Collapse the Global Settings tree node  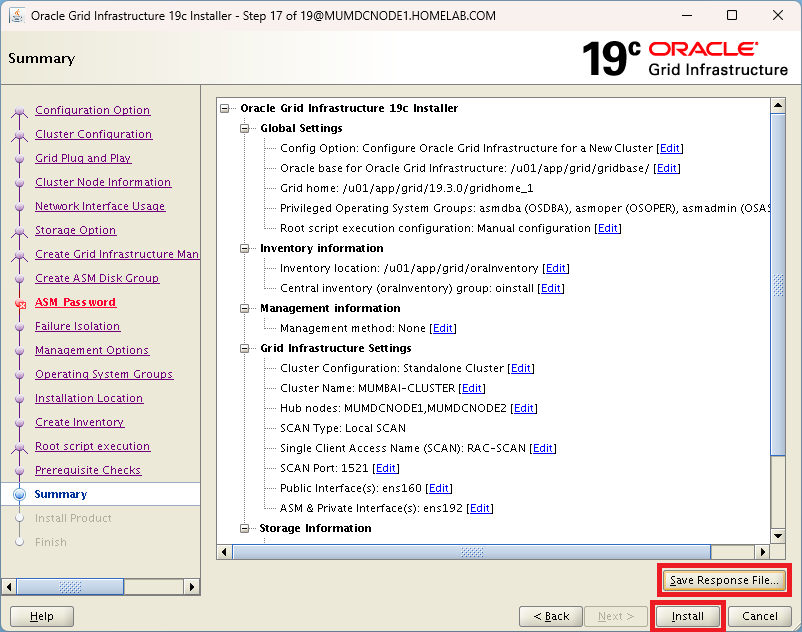(x=246, y=128)
